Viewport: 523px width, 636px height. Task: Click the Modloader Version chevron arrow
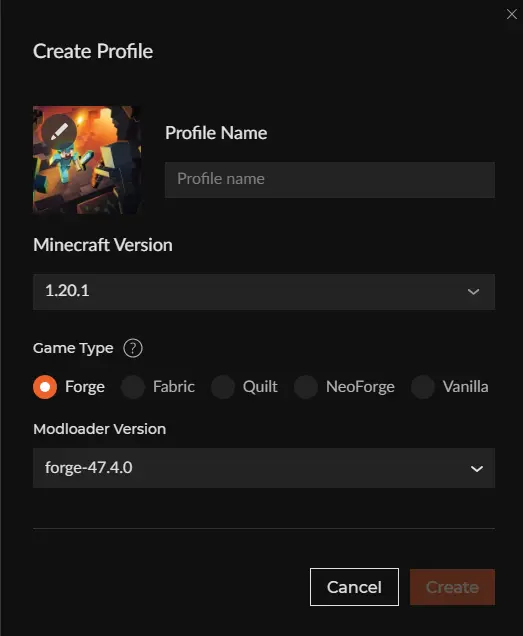point(476,468)
